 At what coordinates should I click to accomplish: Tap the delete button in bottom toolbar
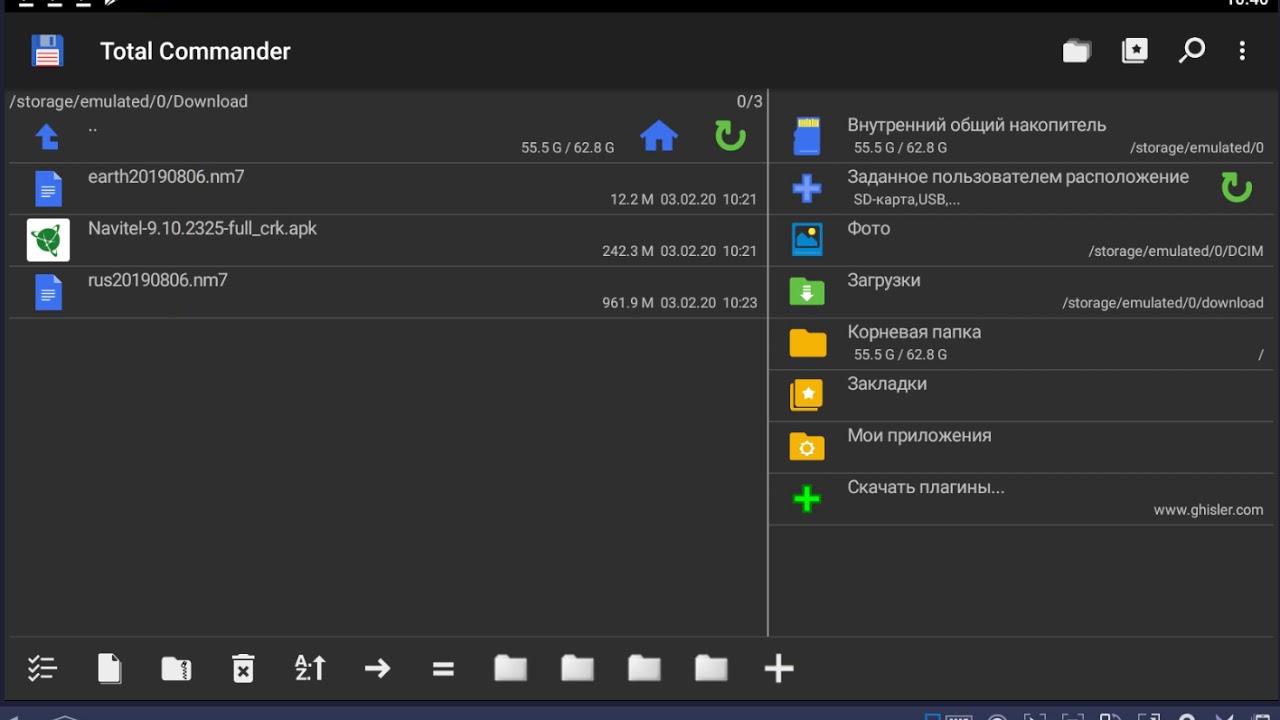coord(243,668)
